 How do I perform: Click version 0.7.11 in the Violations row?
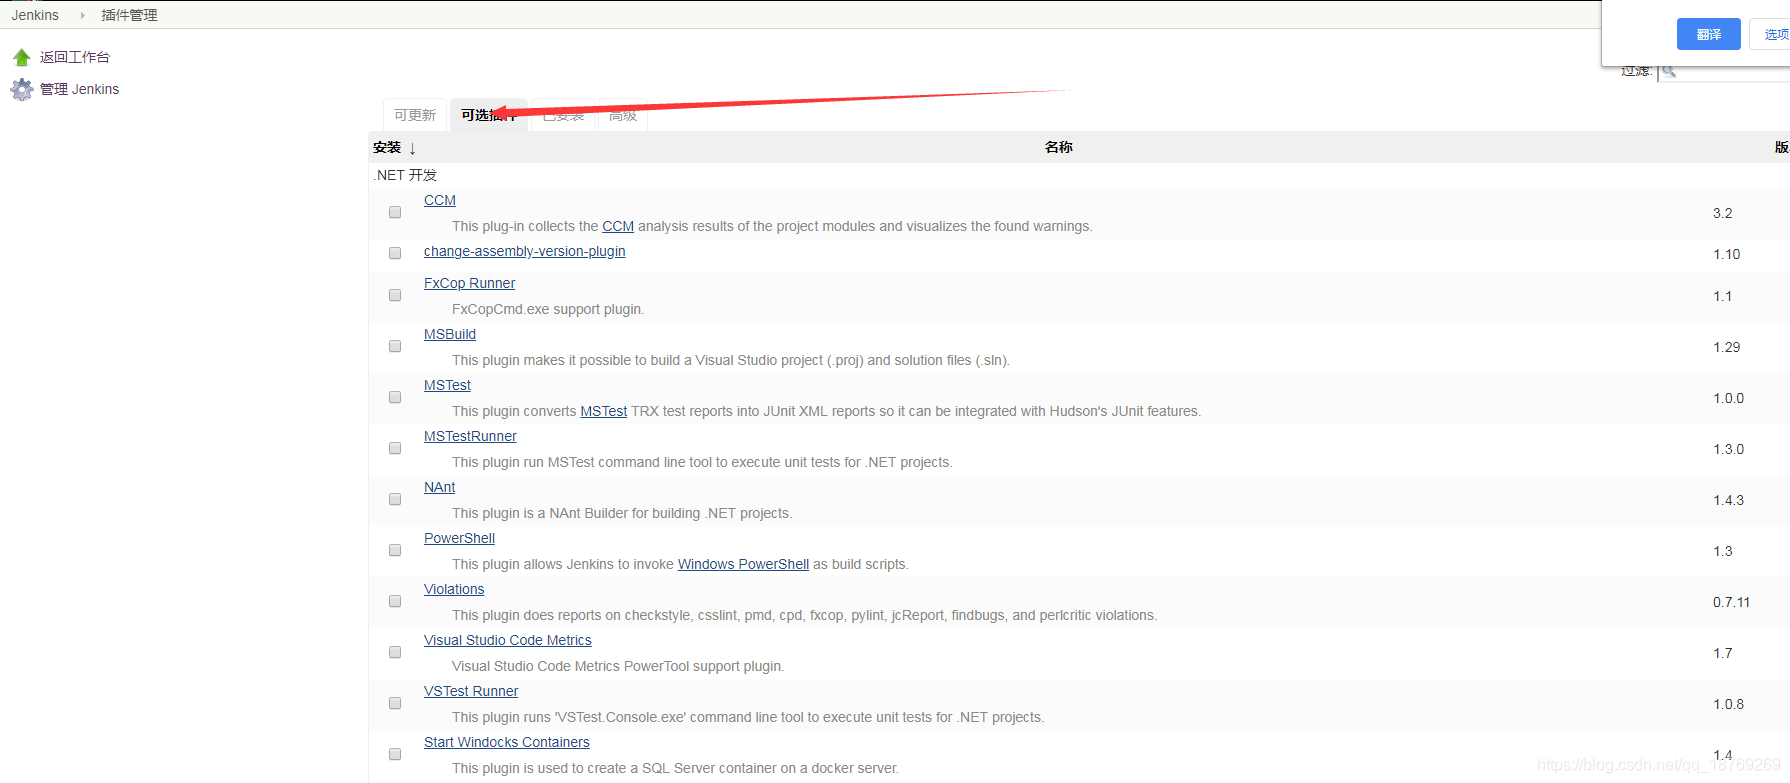pos(1732,602)
